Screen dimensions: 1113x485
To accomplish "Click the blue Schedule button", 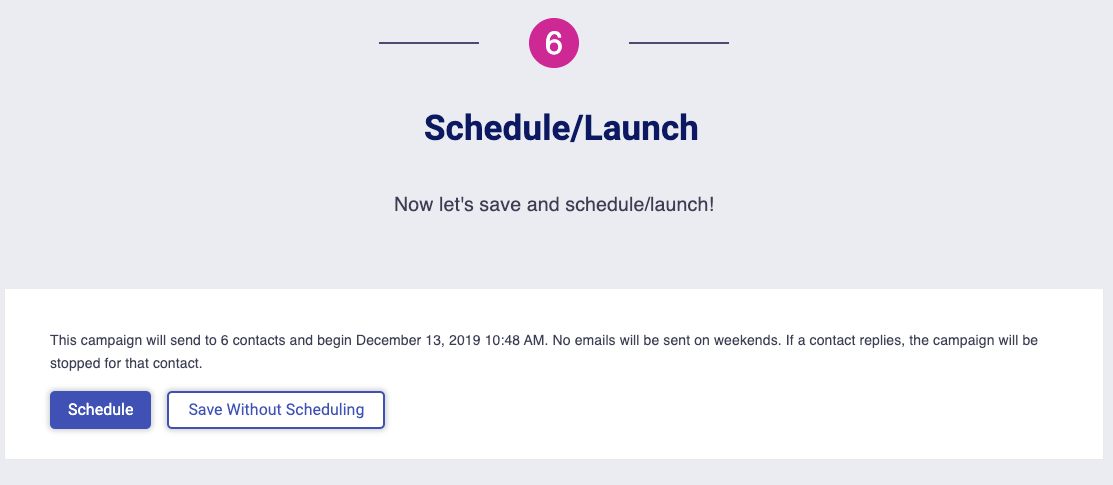I will click(x=100, y=410).
